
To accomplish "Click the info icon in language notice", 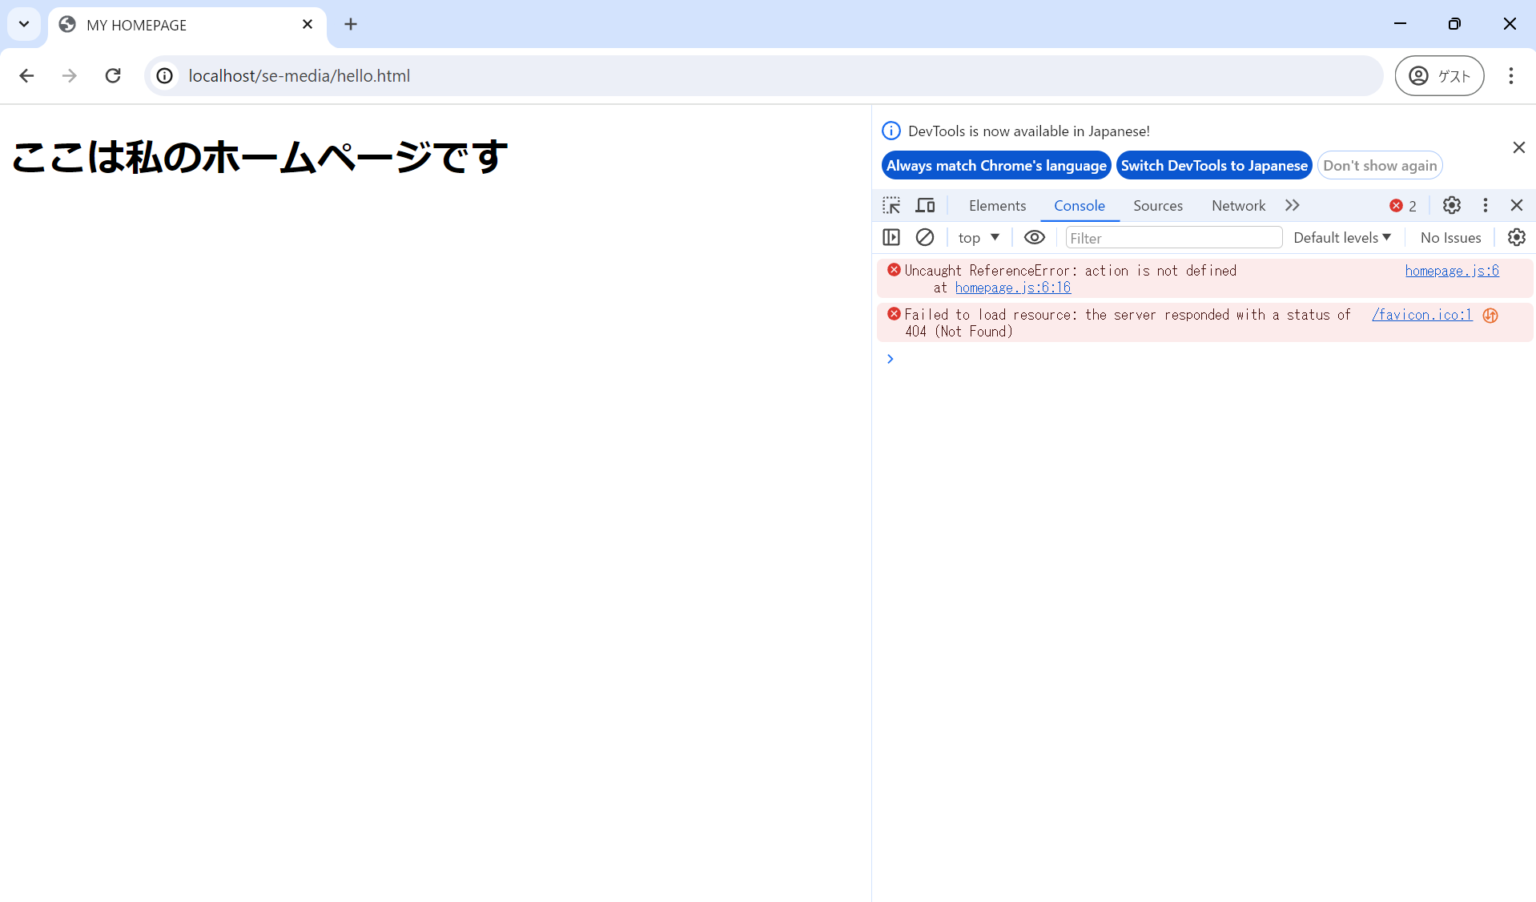I will (891, 131).
